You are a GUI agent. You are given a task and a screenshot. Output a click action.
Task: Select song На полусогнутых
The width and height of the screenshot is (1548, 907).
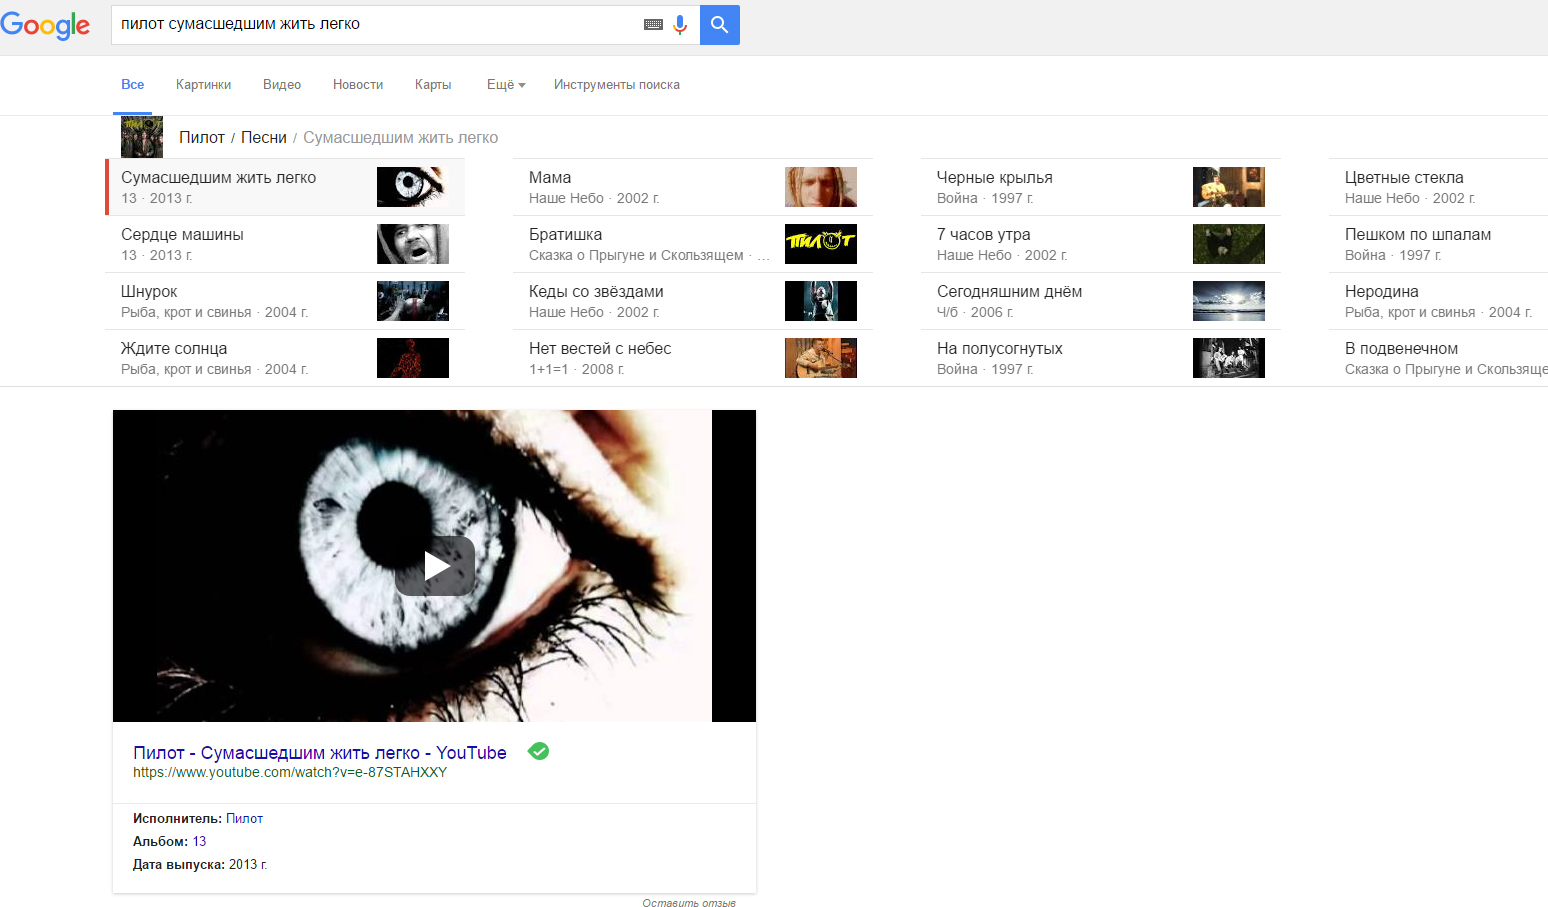(x=1101, y=358)
